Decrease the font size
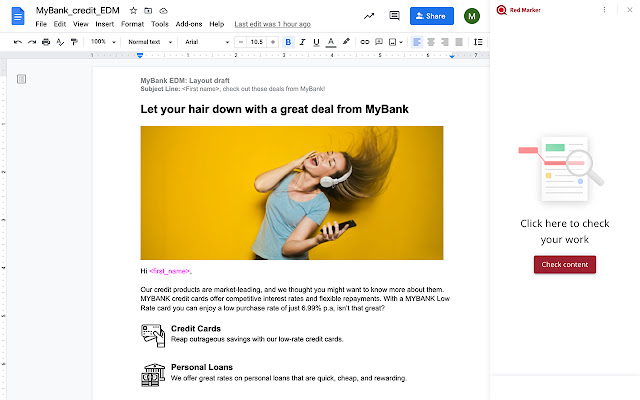 [x=241, y=42]
